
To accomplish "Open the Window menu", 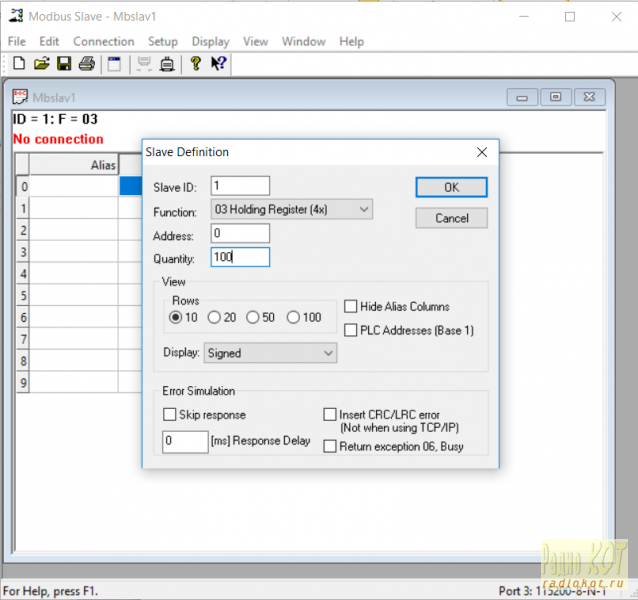I will click(x=304, y=41).
